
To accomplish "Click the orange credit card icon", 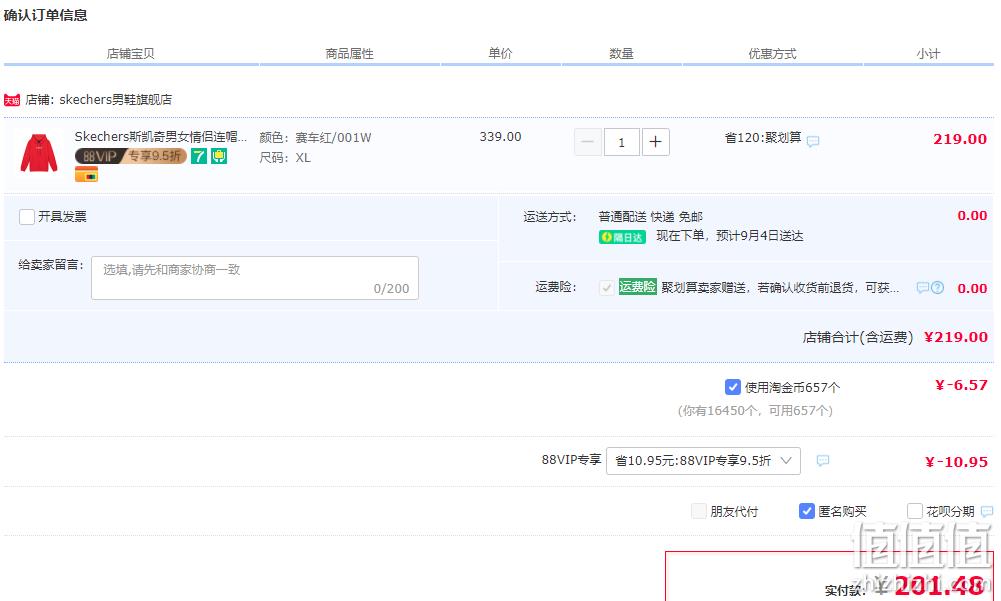I will 86,174.
